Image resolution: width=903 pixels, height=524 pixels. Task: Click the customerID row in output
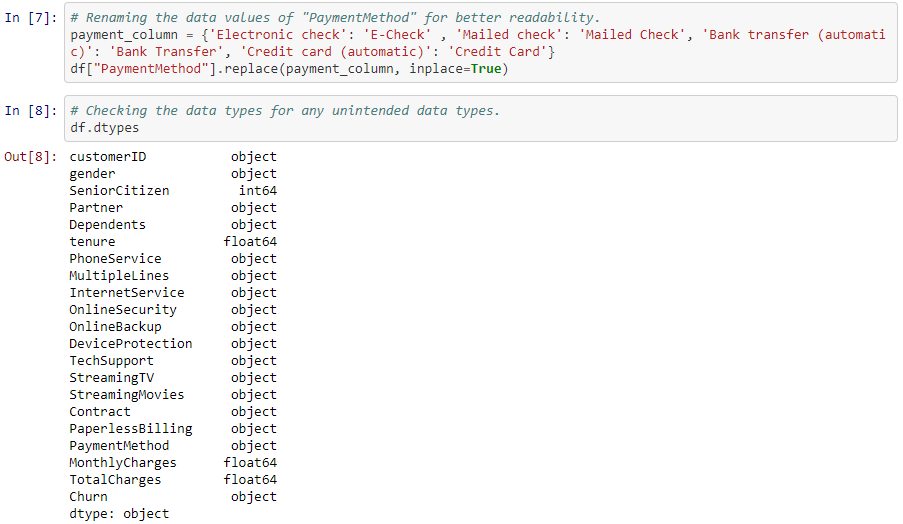pos(108,157)
